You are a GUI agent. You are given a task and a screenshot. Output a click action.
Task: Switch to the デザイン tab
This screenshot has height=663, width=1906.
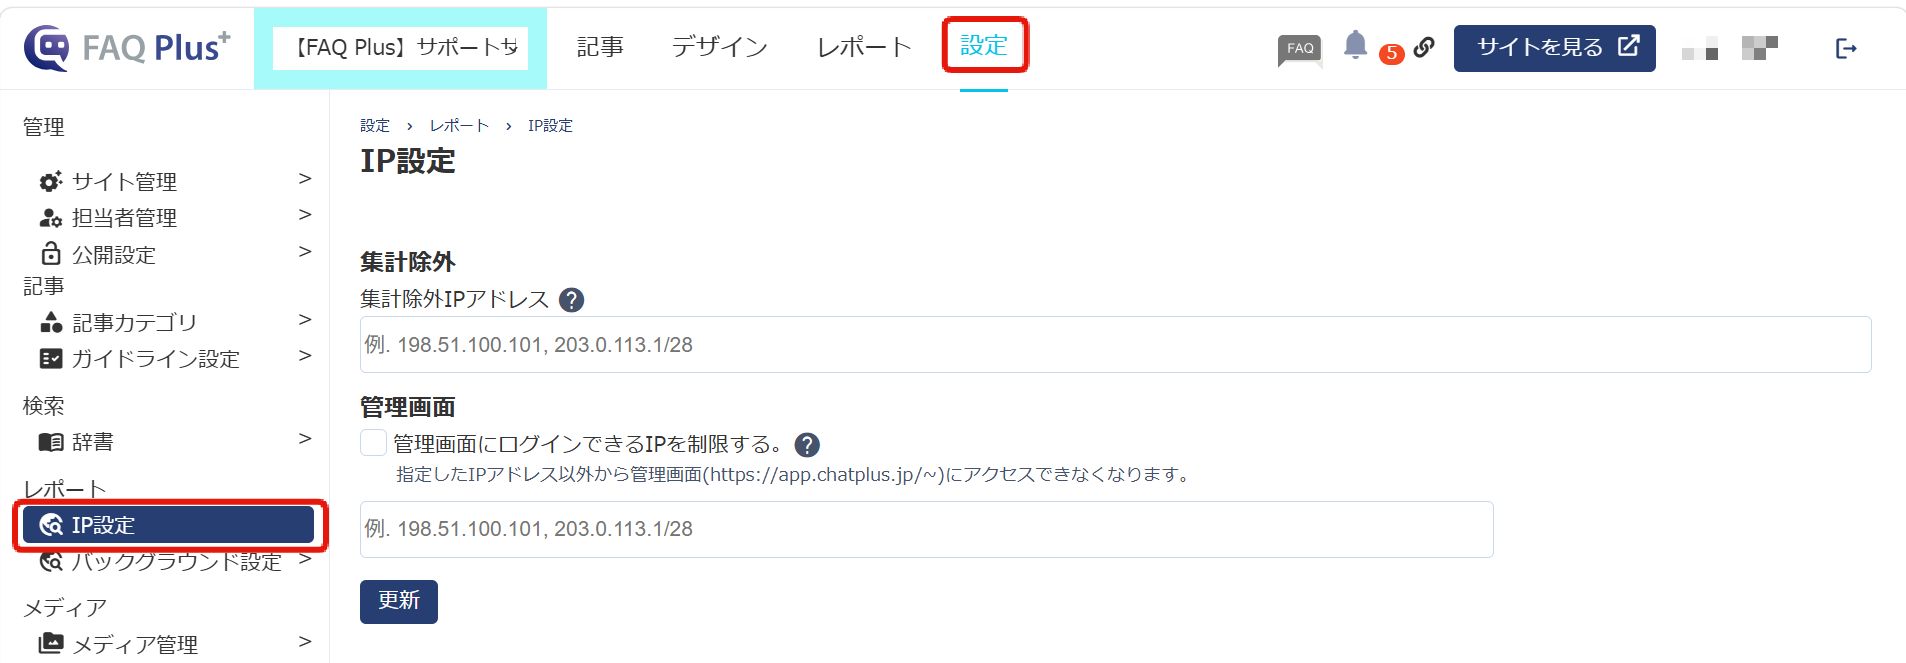[x=719, y=47]
